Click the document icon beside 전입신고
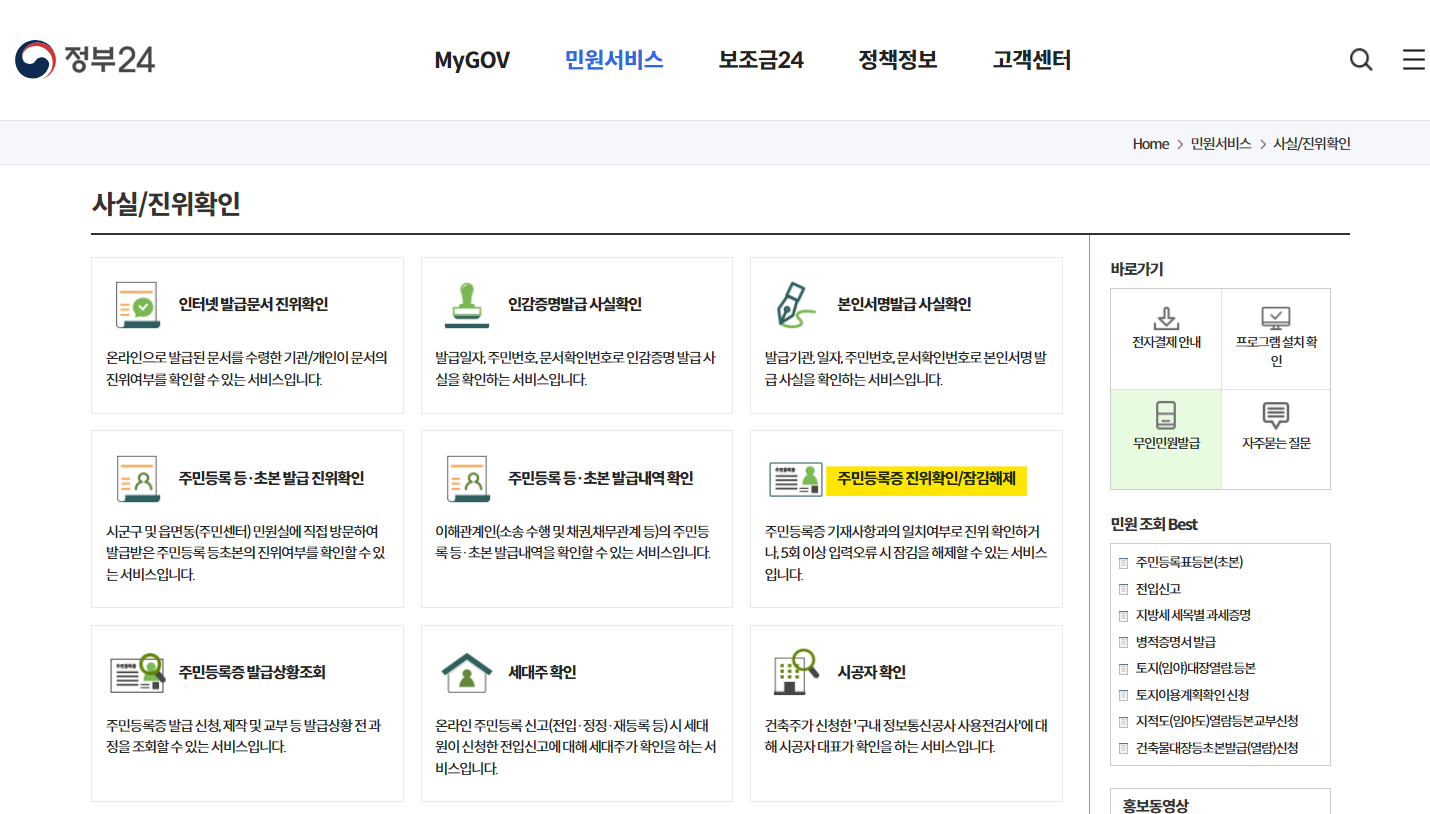1430x814 pixels. pyautogui.click(x=1124, y=589)
